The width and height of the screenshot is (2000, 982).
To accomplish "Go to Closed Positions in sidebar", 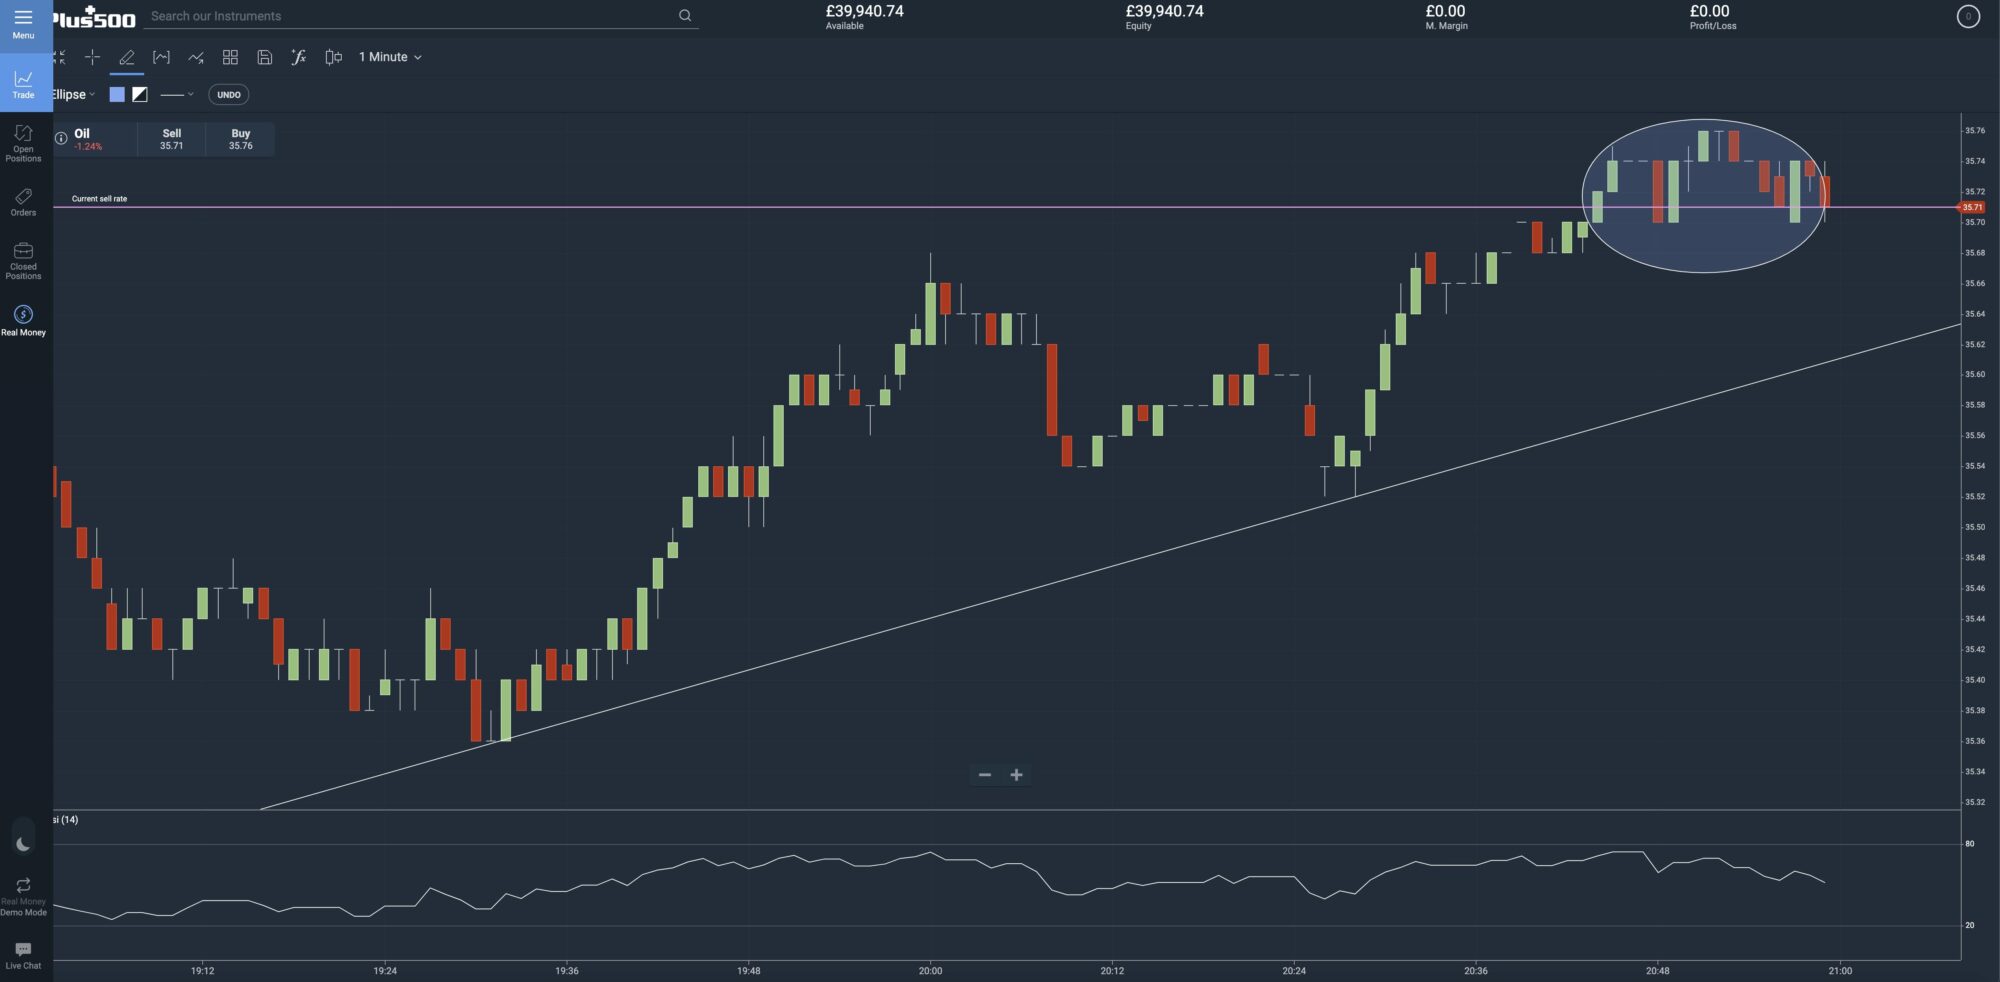I will click(x=23, y=259).
